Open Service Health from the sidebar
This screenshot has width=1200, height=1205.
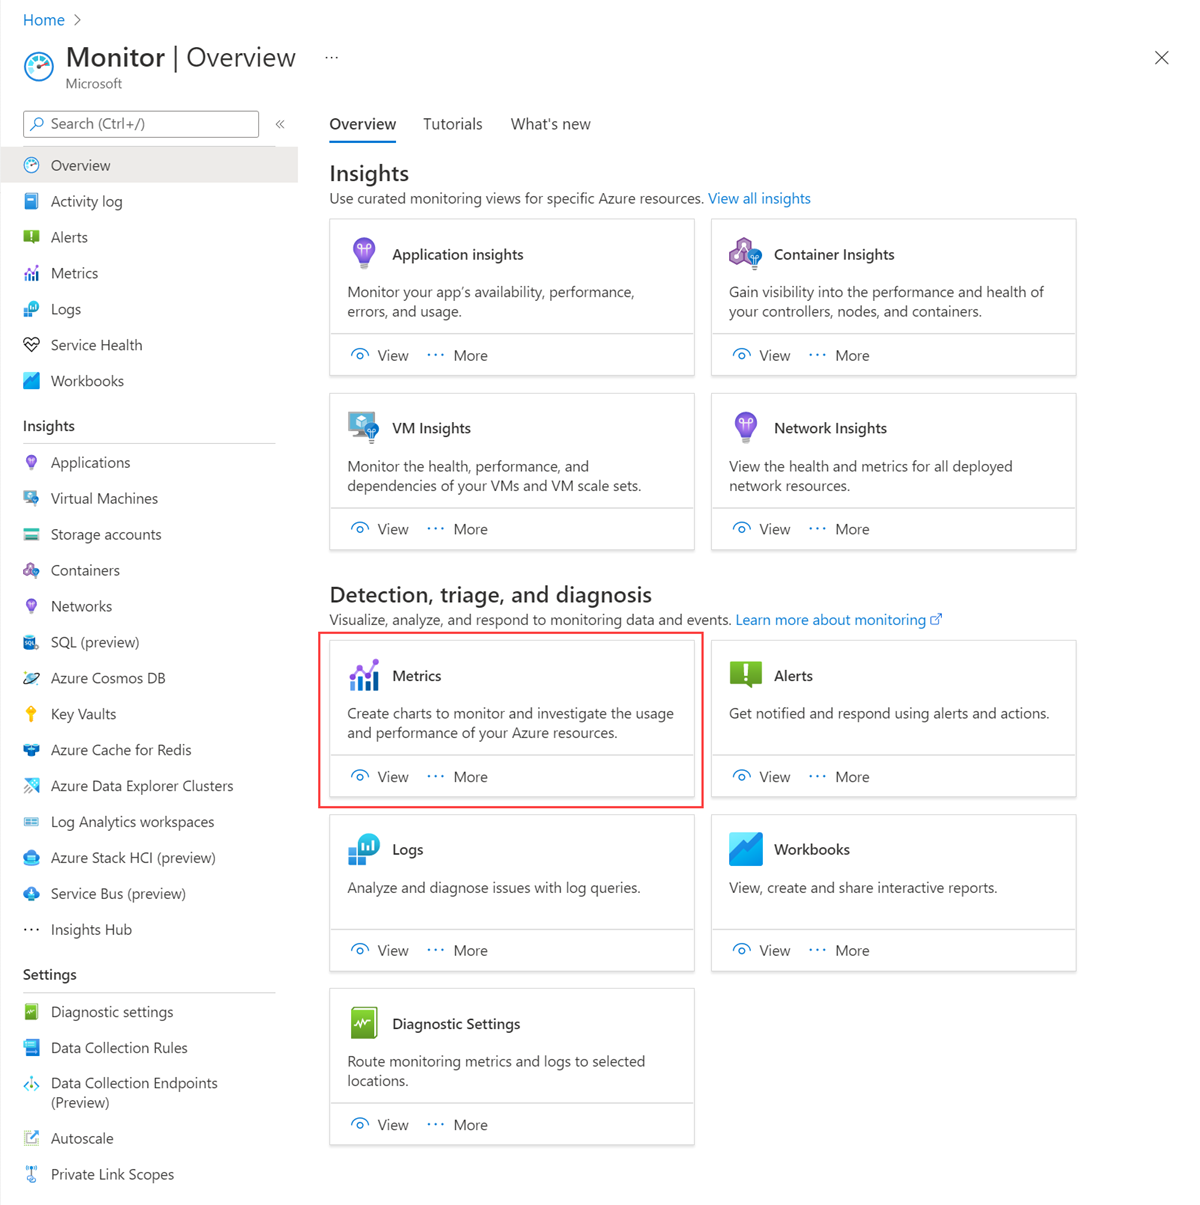click(x=95, y=345)
